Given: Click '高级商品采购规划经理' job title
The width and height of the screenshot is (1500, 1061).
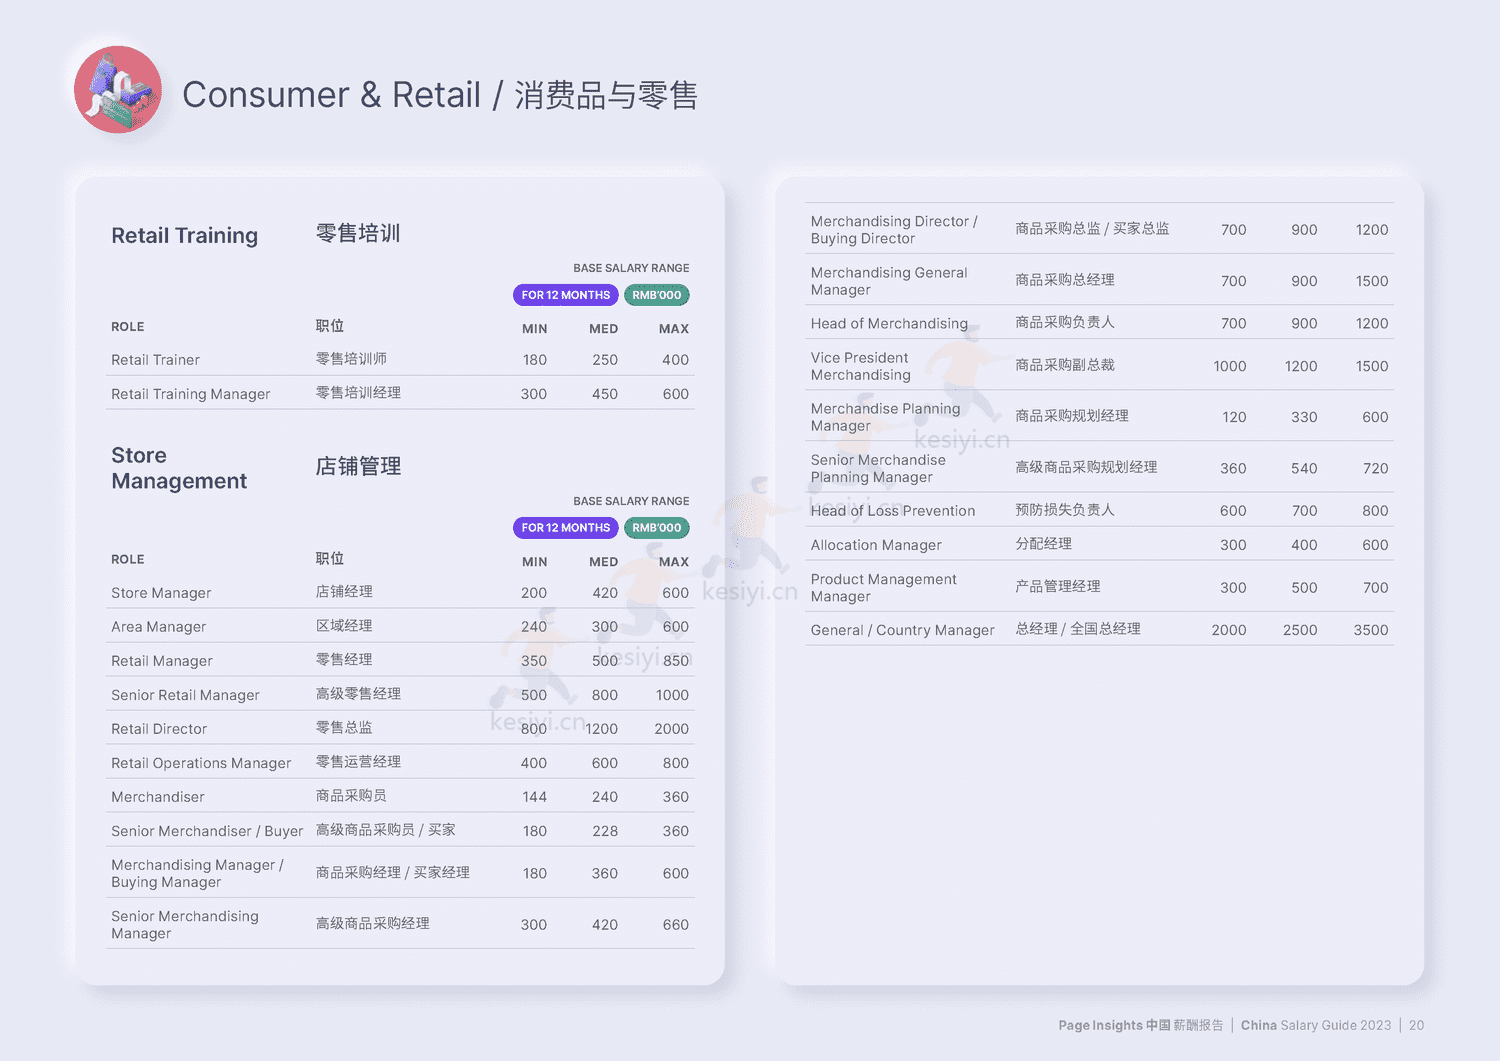Looking at the screenshot, I should (1086, 467).
